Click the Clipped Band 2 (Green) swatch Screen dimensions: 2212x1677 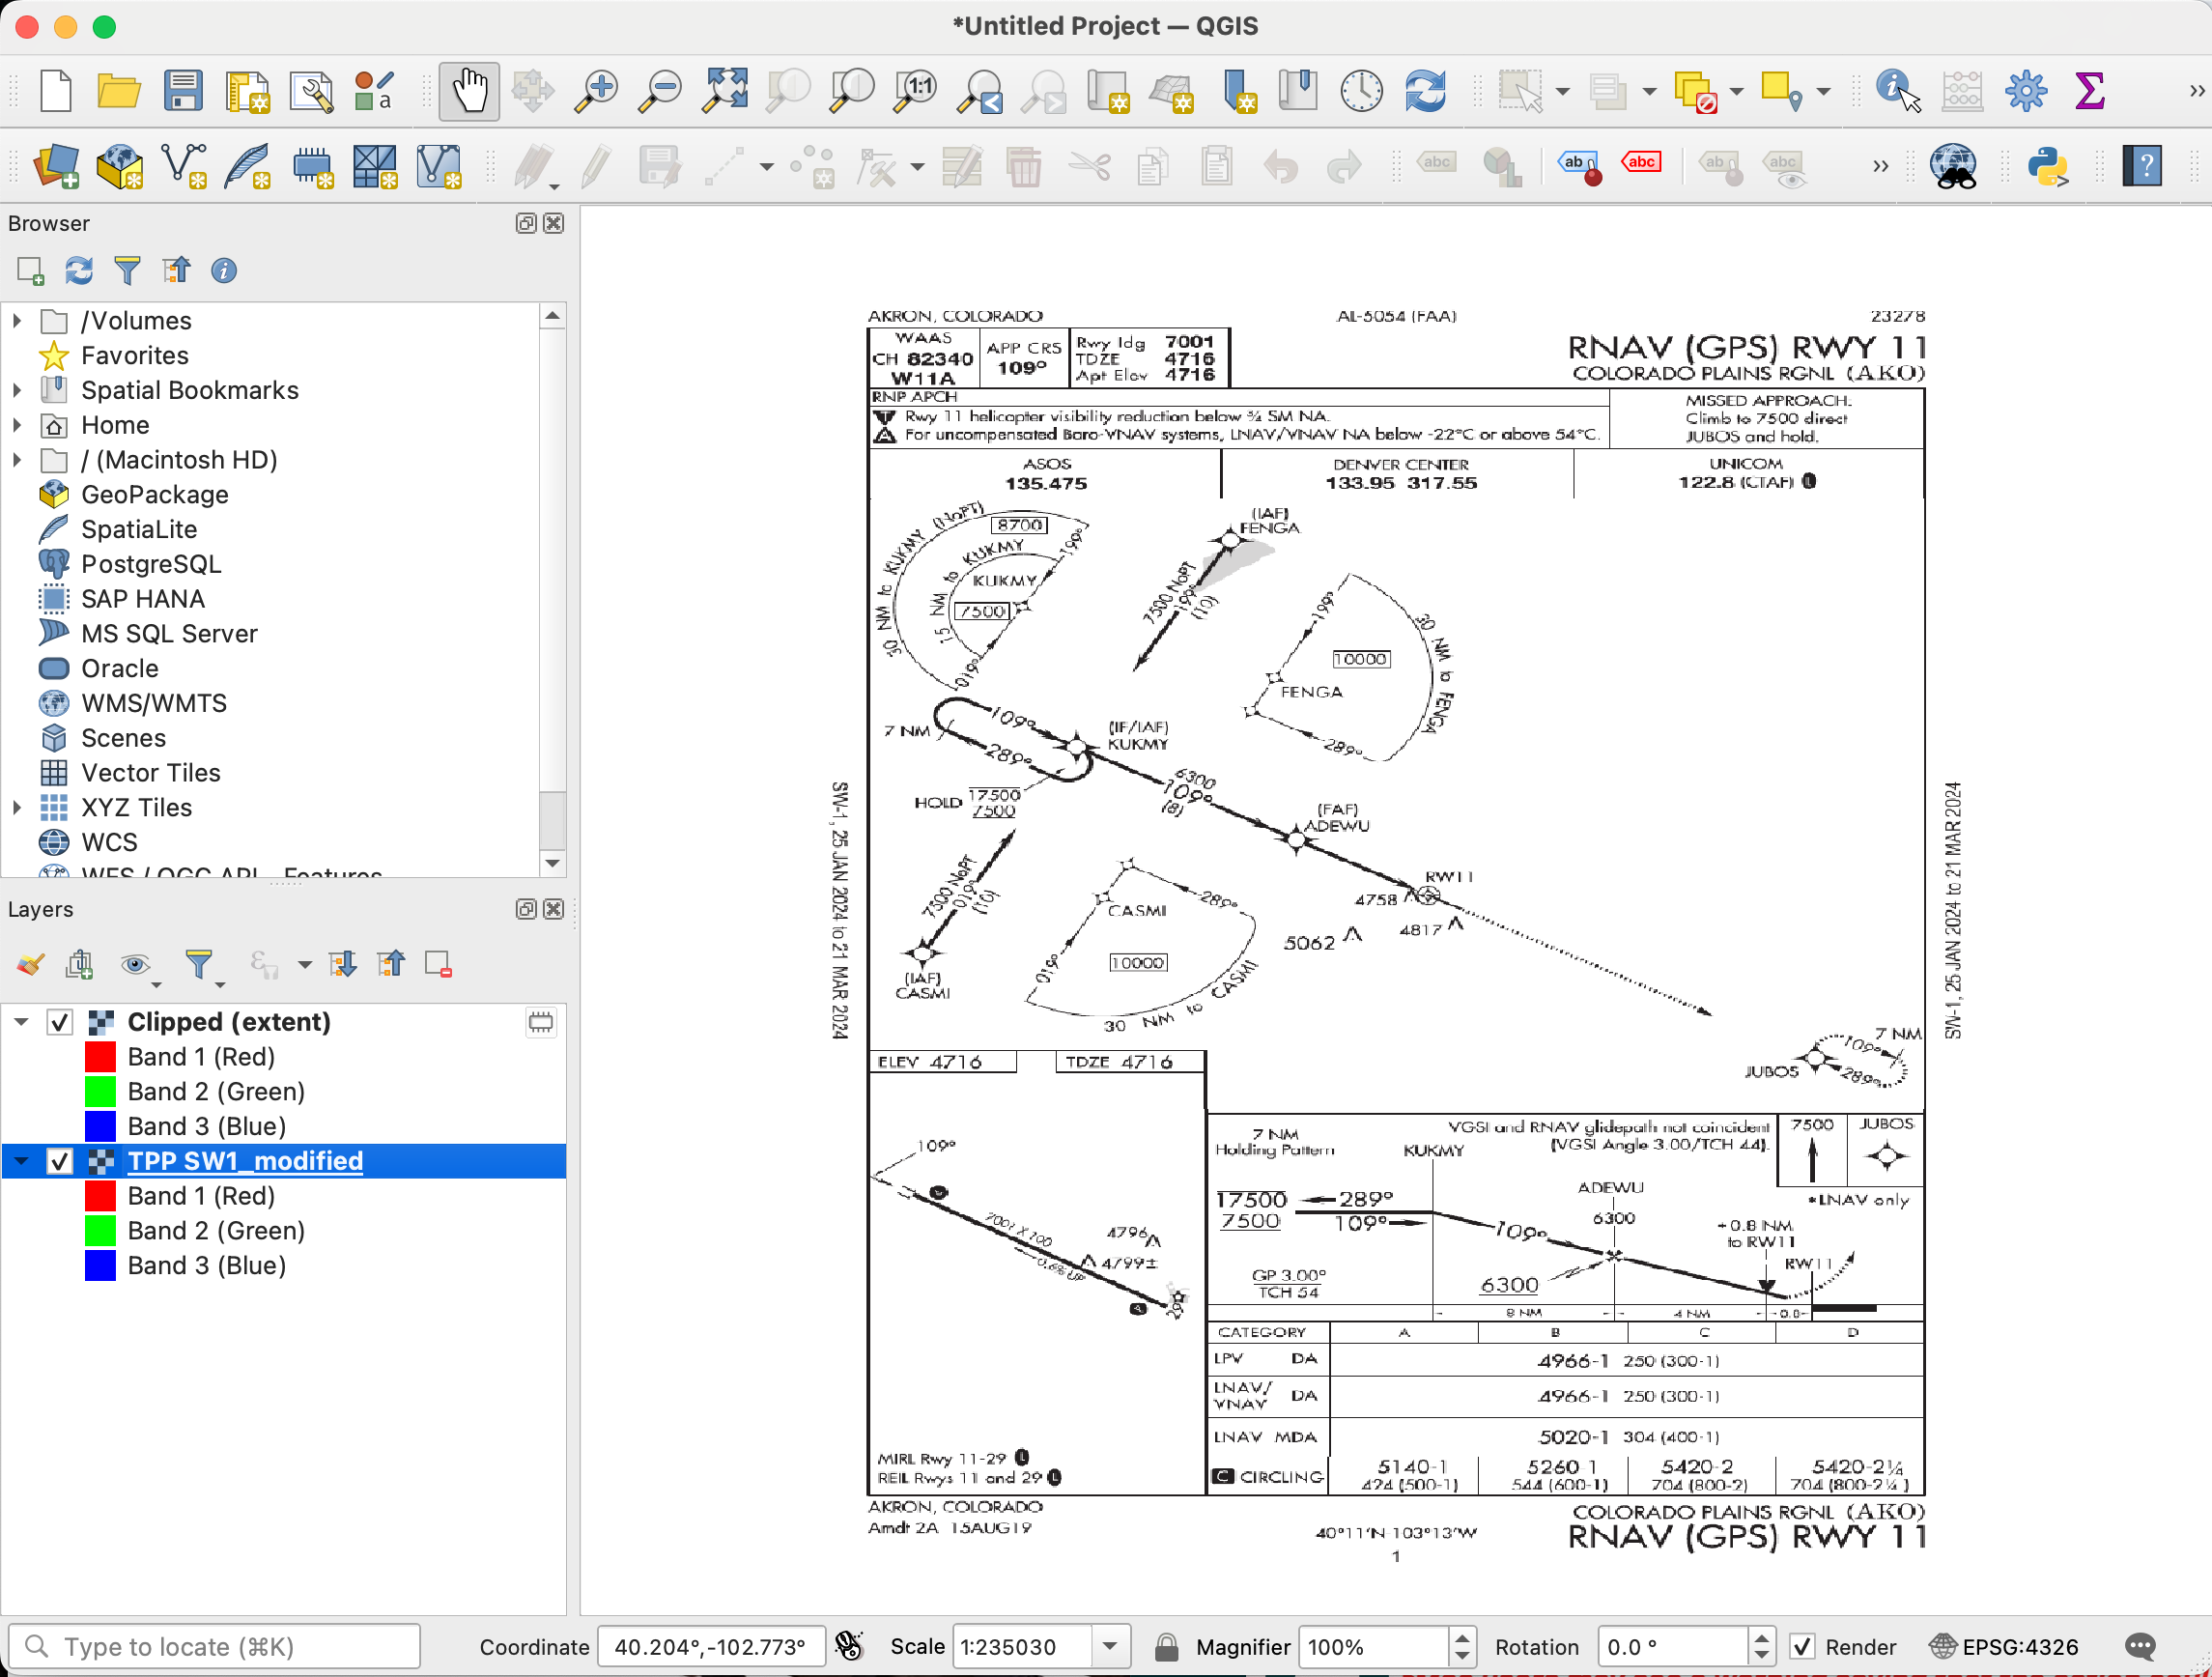coord(100,1092)
